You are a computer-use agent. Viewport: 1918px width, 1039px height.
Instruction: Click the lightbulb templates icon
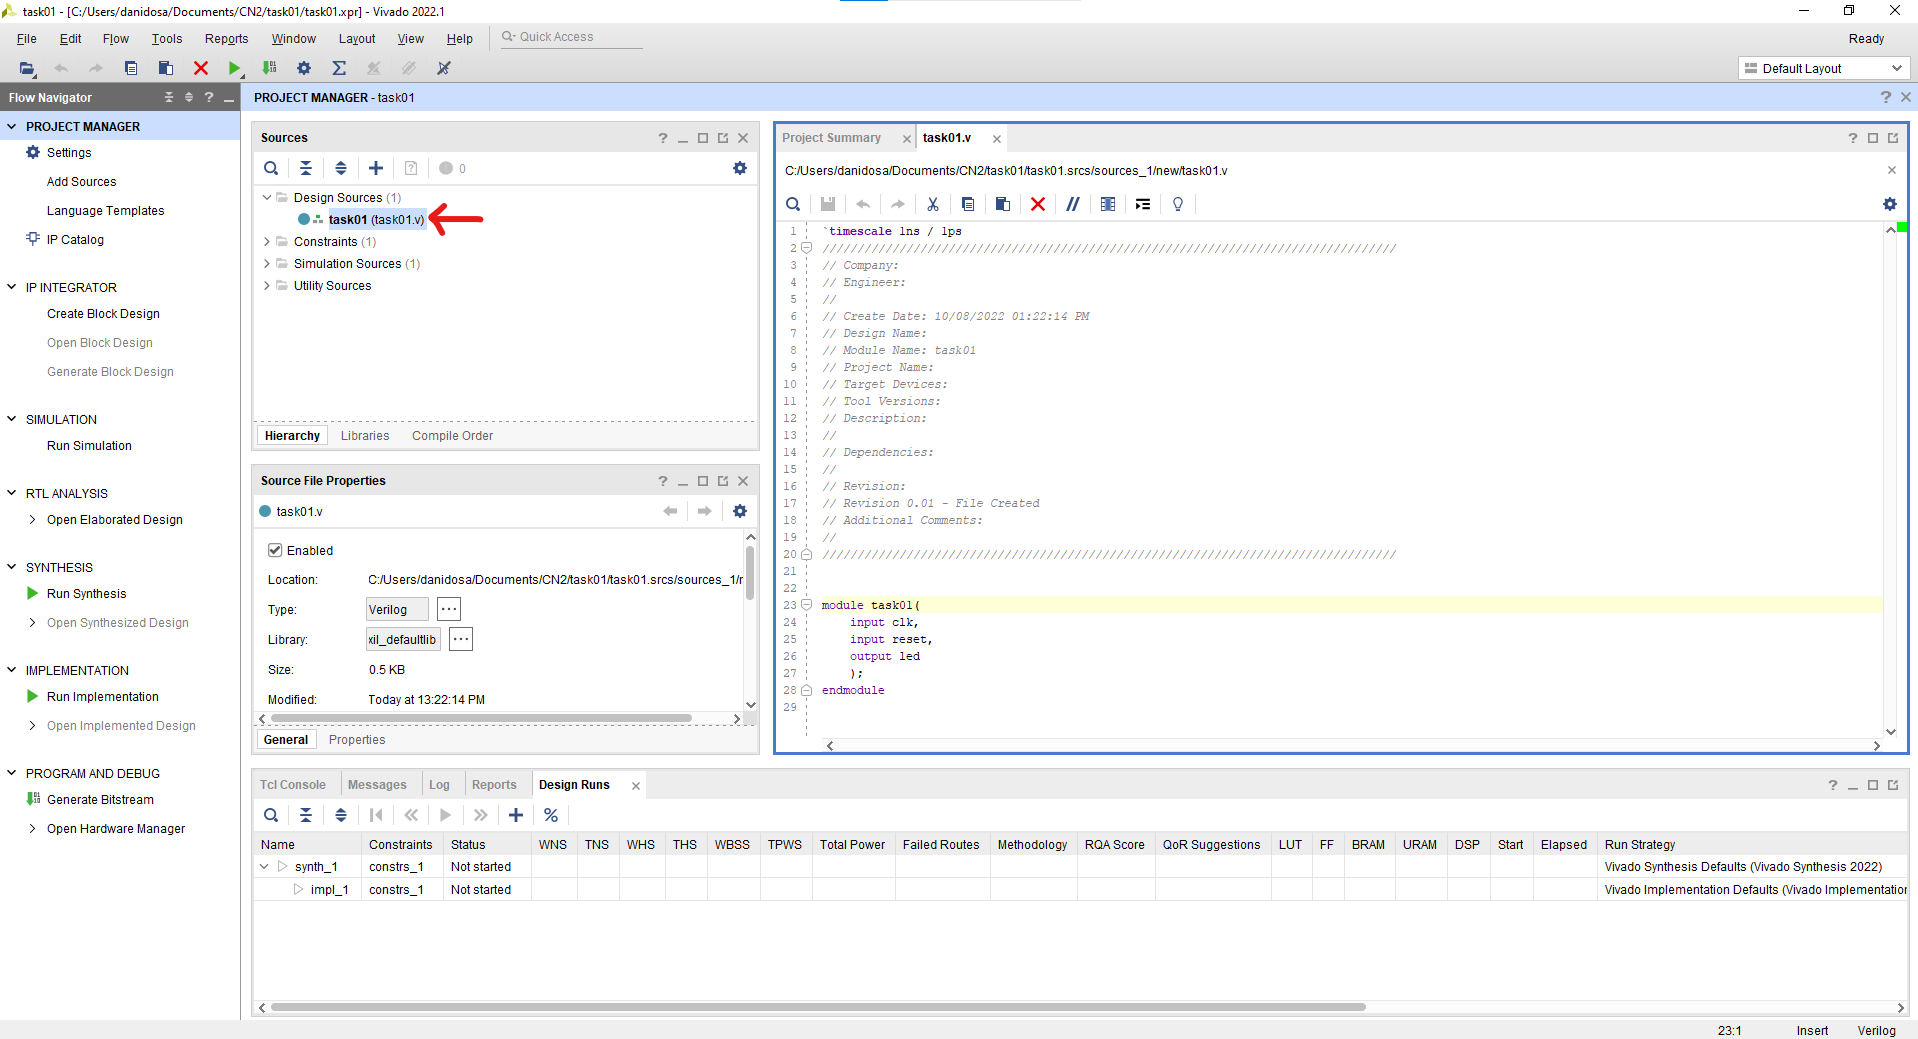(1178, 204)
